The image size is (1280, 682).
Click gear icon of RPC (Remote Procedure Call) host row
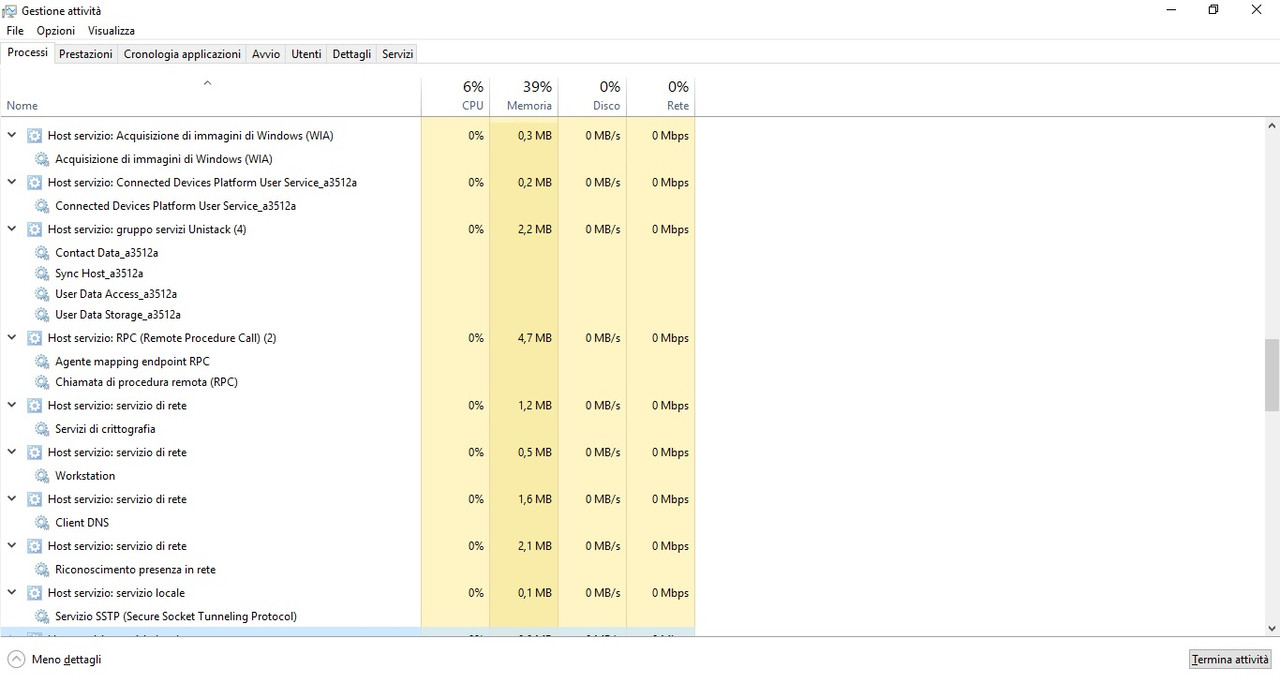point(34,338)
